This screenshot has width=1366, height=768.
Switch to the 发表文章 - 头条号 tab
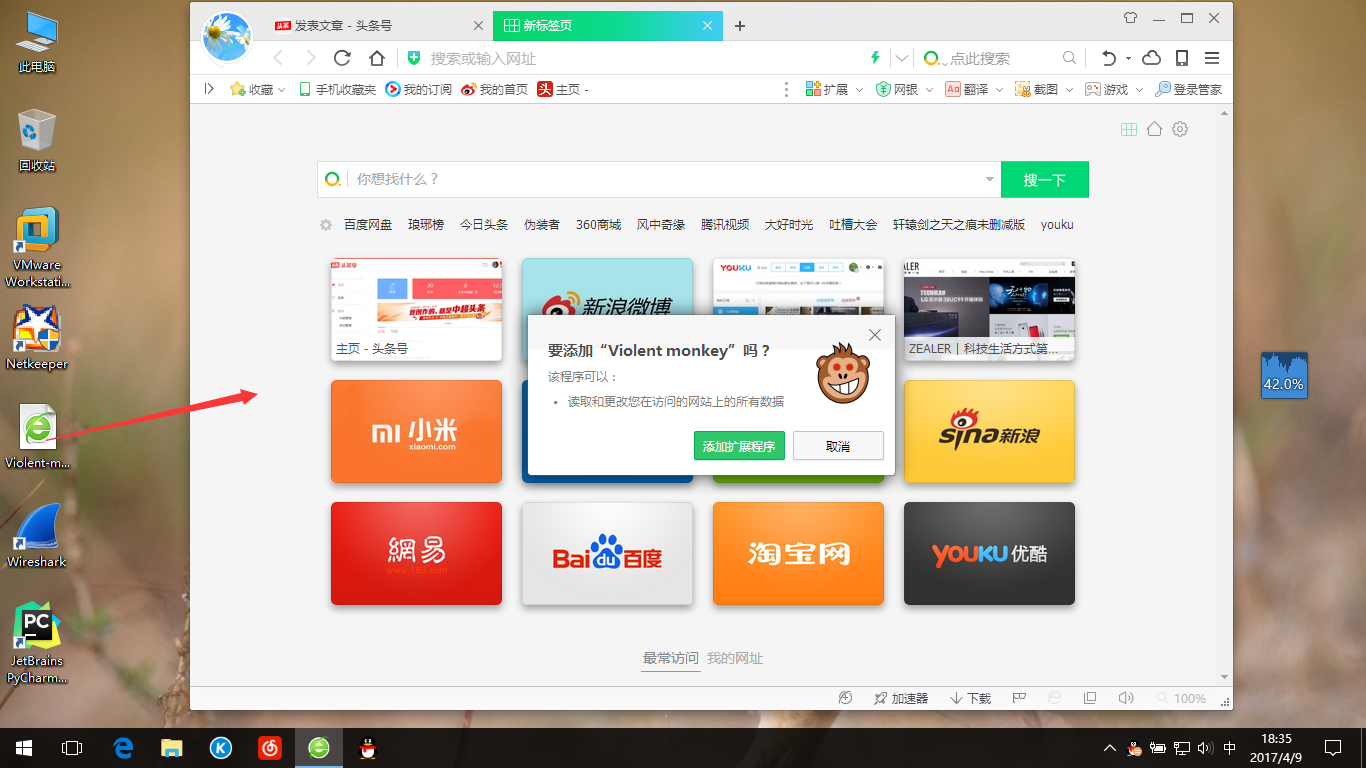pyautogui.click(x=379, y=26)
